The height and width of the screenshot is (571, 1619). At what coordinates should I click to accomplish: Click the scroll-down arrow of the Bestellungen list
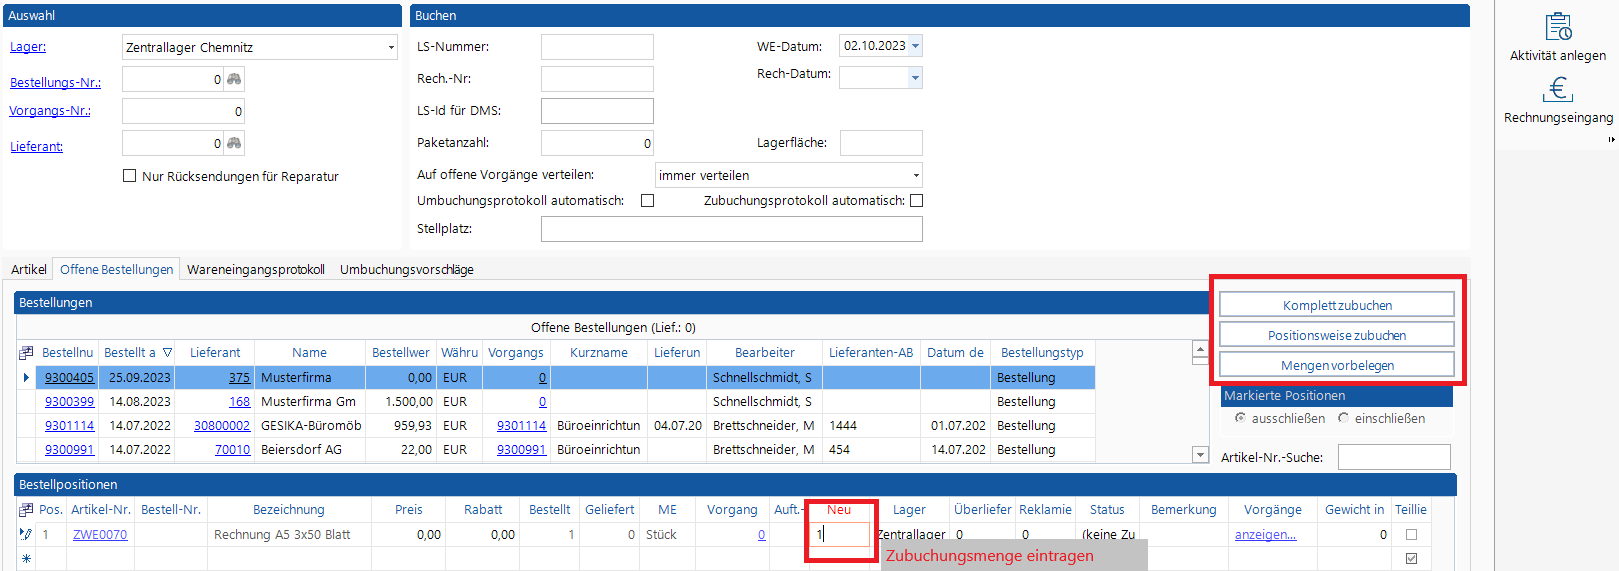(1200, 455)
